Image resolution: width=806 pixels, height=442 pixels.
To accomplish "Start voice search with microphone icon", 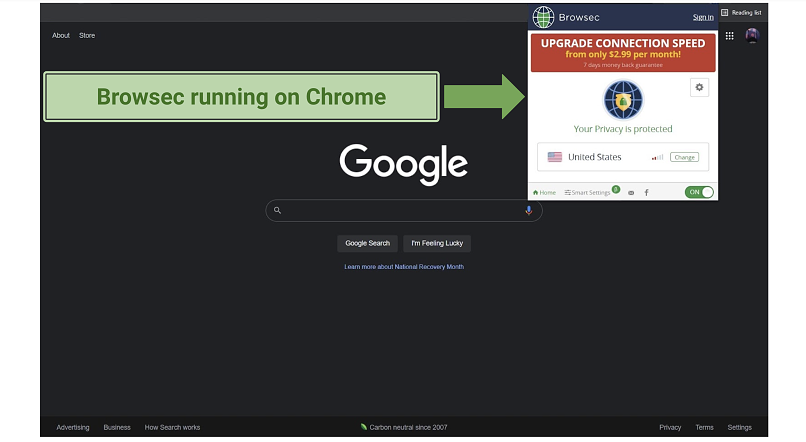I will tap(528, 210).
